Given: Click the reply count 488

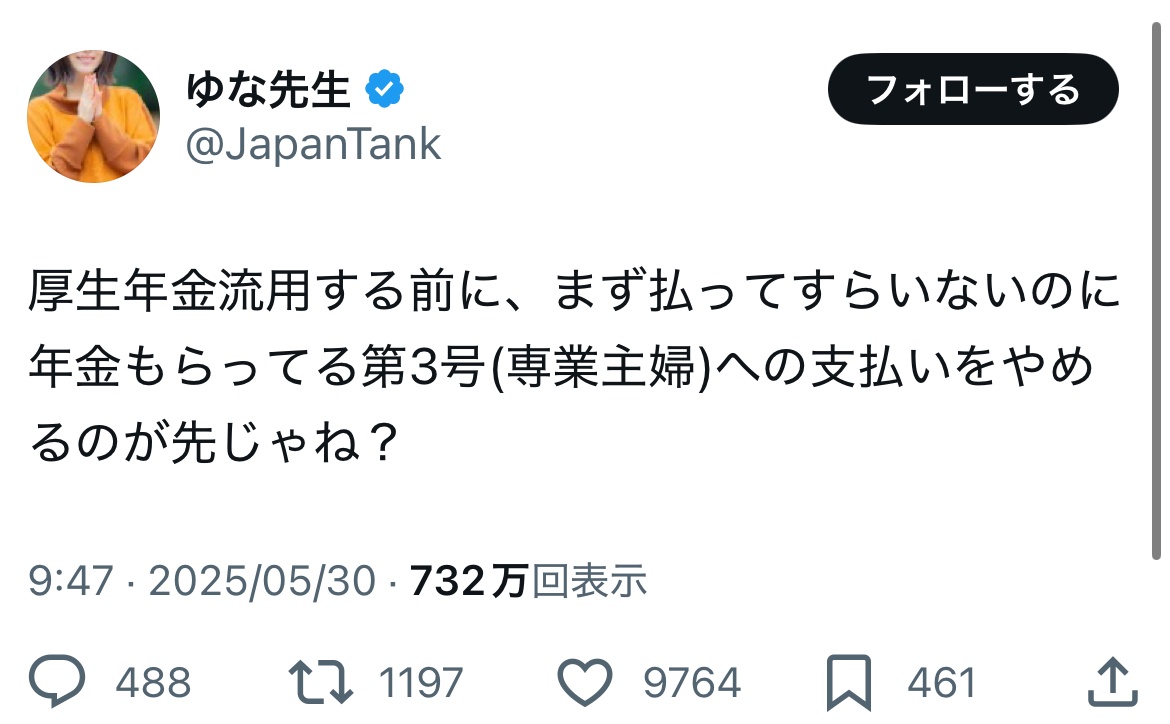Looking at the screenshot, I should 153,684.
